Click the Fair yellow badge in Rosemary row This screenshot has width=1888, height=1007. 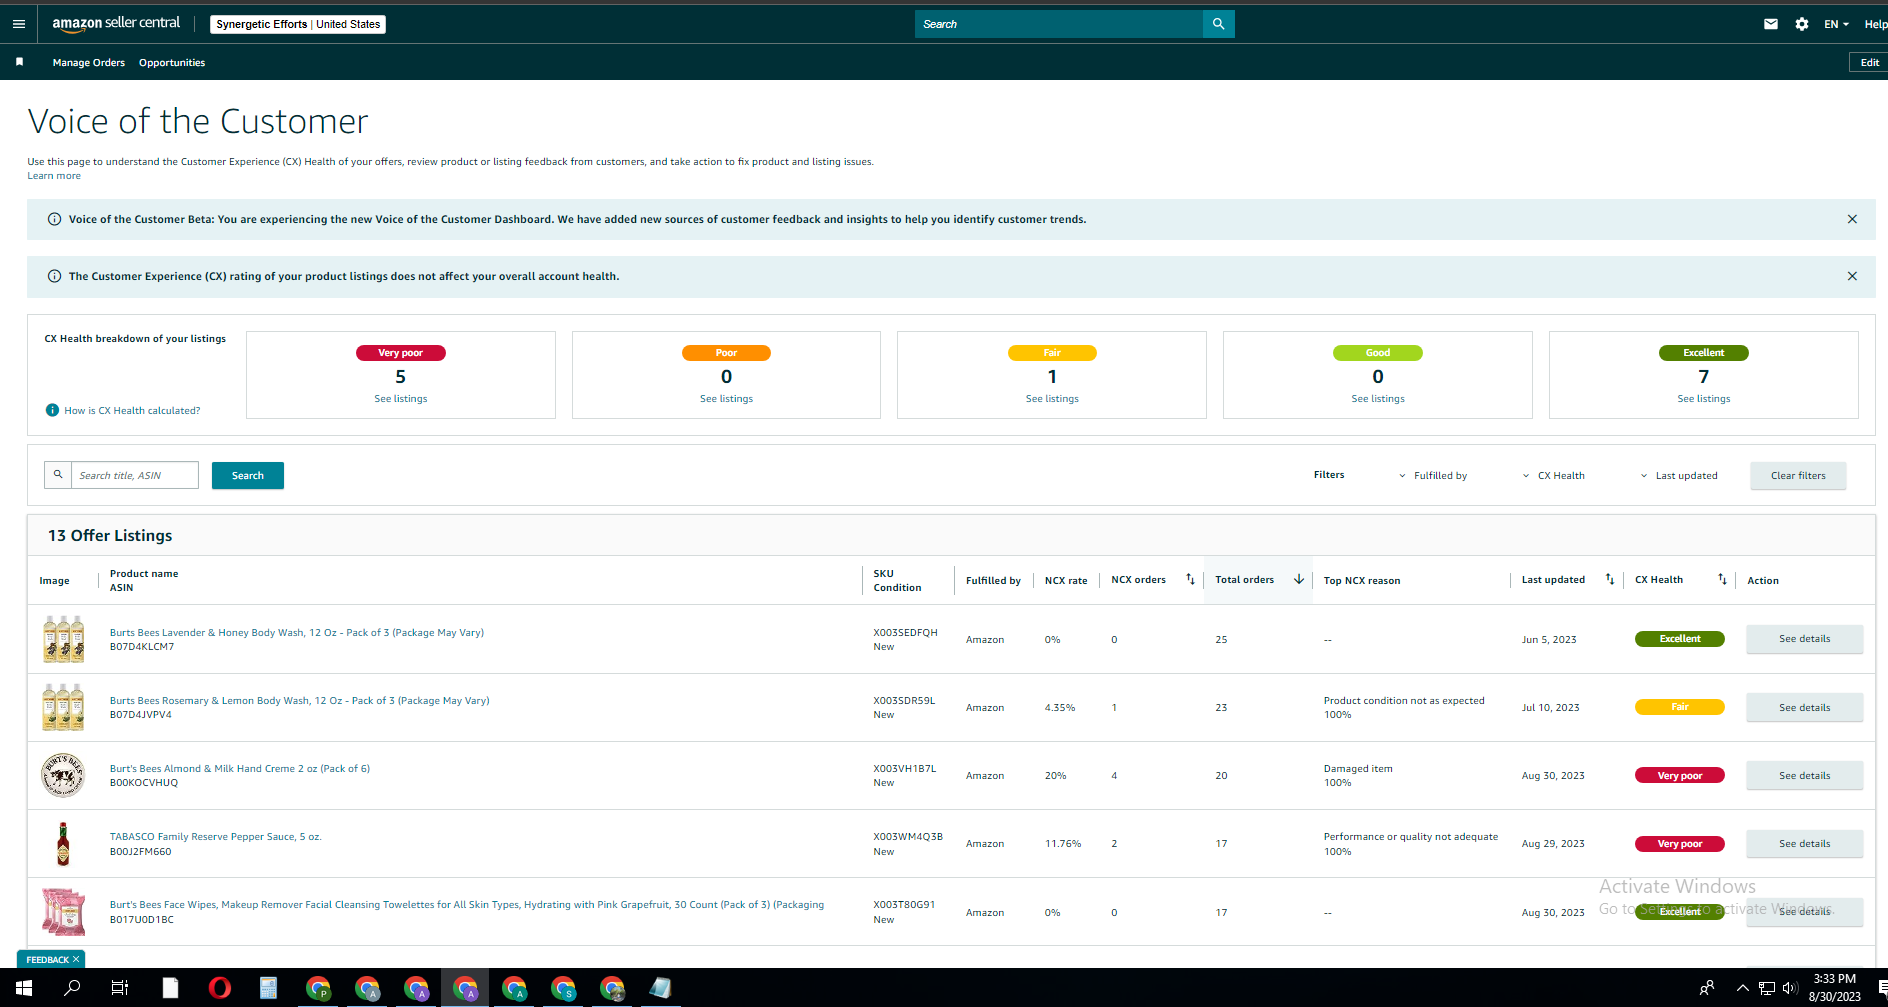(x=1680, y=707)
